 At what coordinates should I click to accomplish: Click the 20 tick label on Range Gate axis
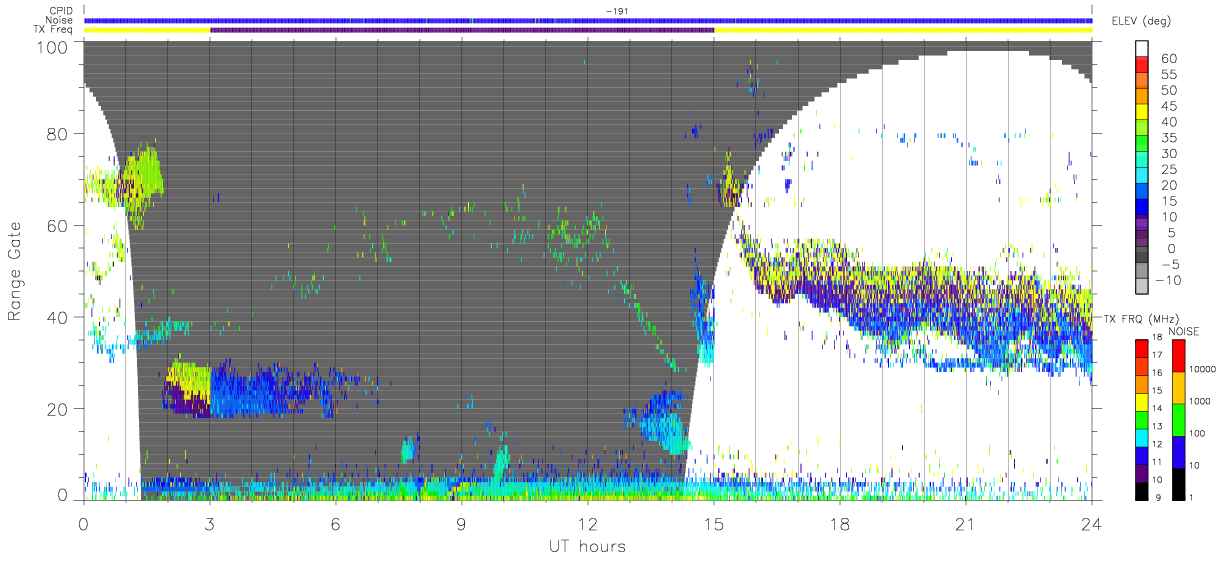(58, 408)
